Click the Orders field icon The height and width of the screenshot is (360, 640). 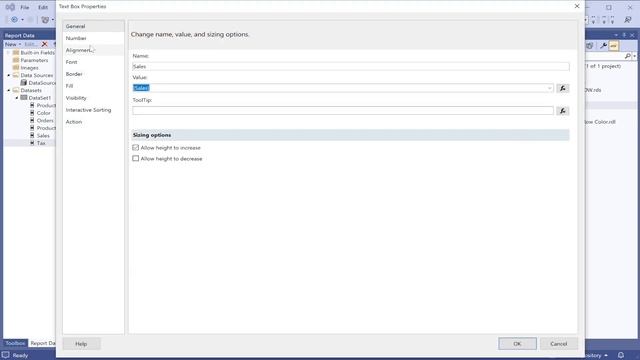[x=32, y=120]
